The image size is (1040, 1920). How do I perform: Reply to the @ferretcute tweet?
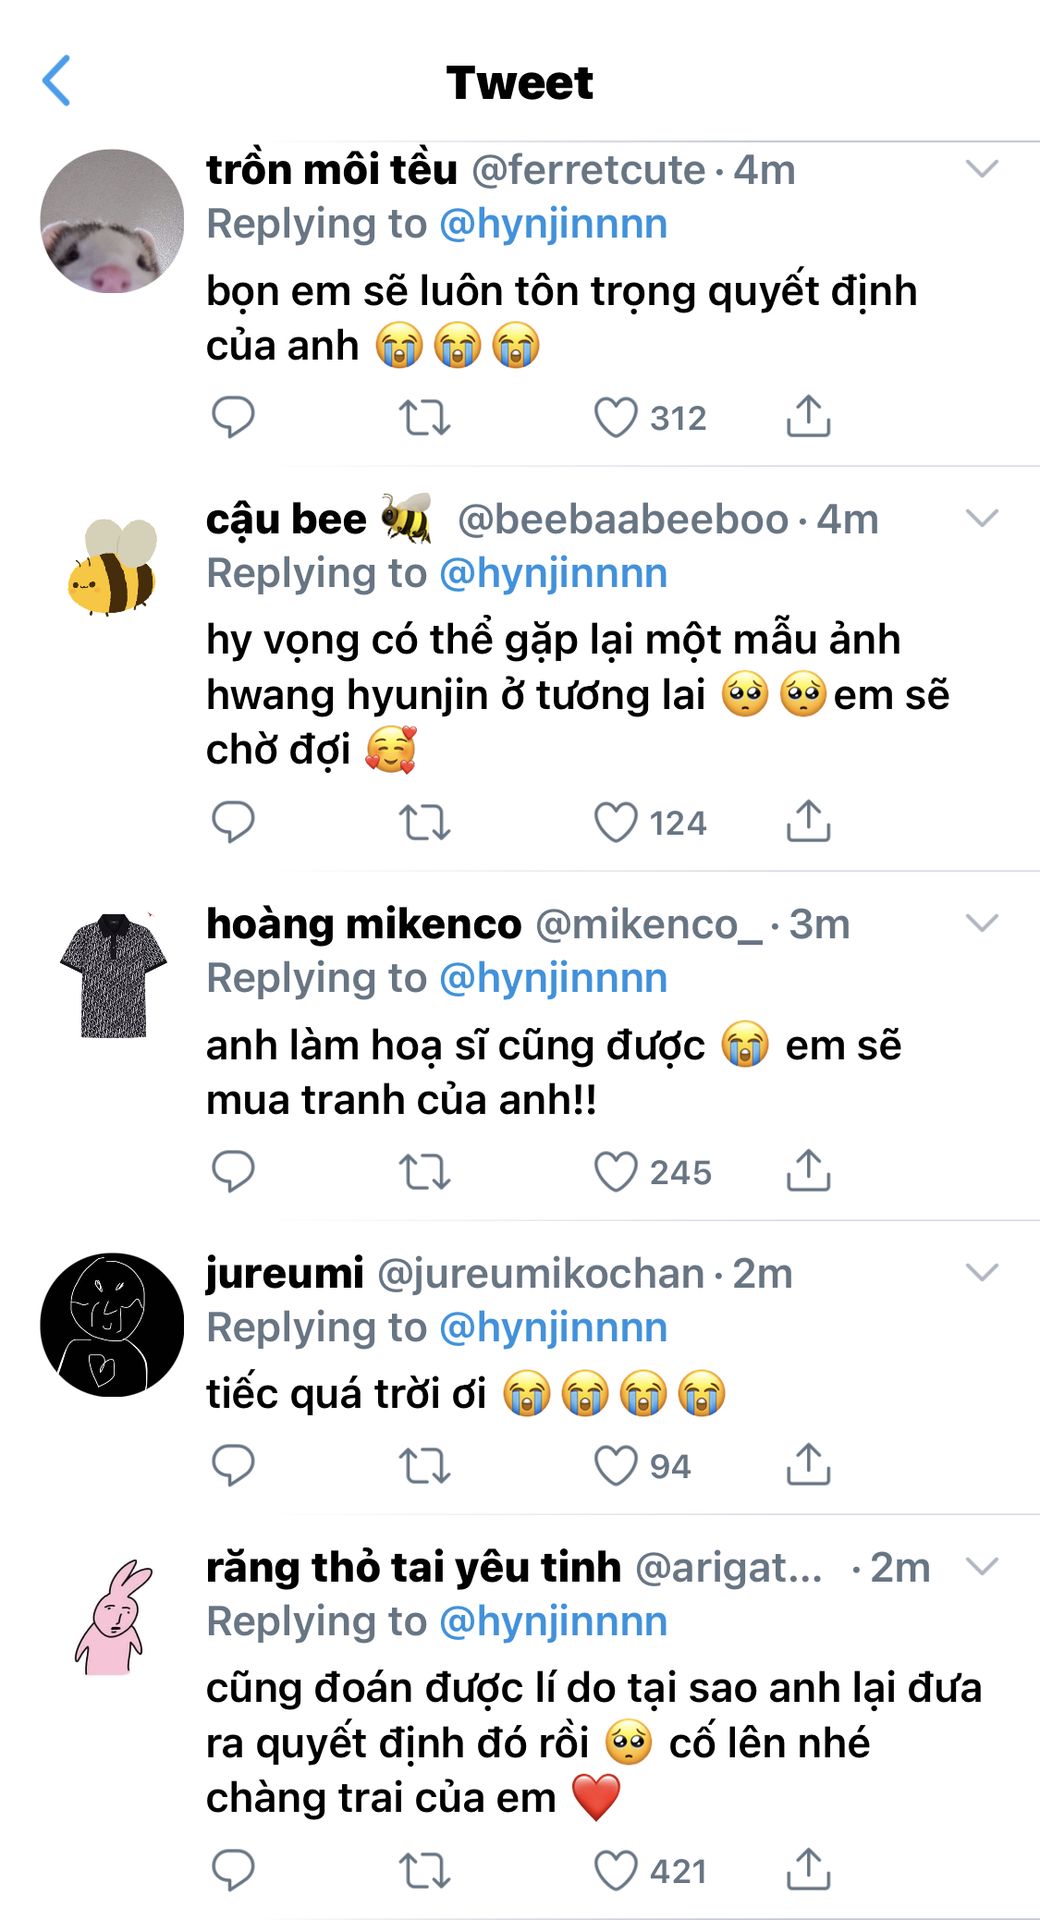(233, 417)
